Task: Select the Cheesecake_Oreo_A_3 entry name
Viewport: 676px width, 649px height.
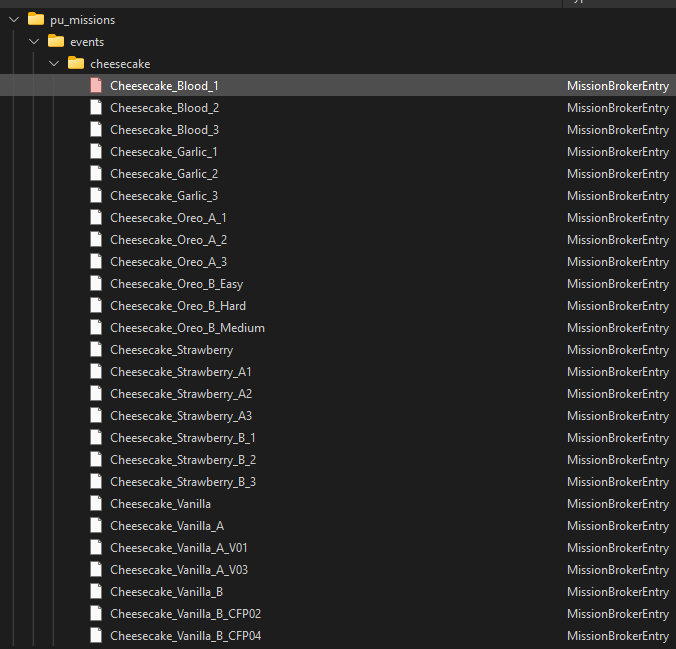Action: click(x=169, y=262)
